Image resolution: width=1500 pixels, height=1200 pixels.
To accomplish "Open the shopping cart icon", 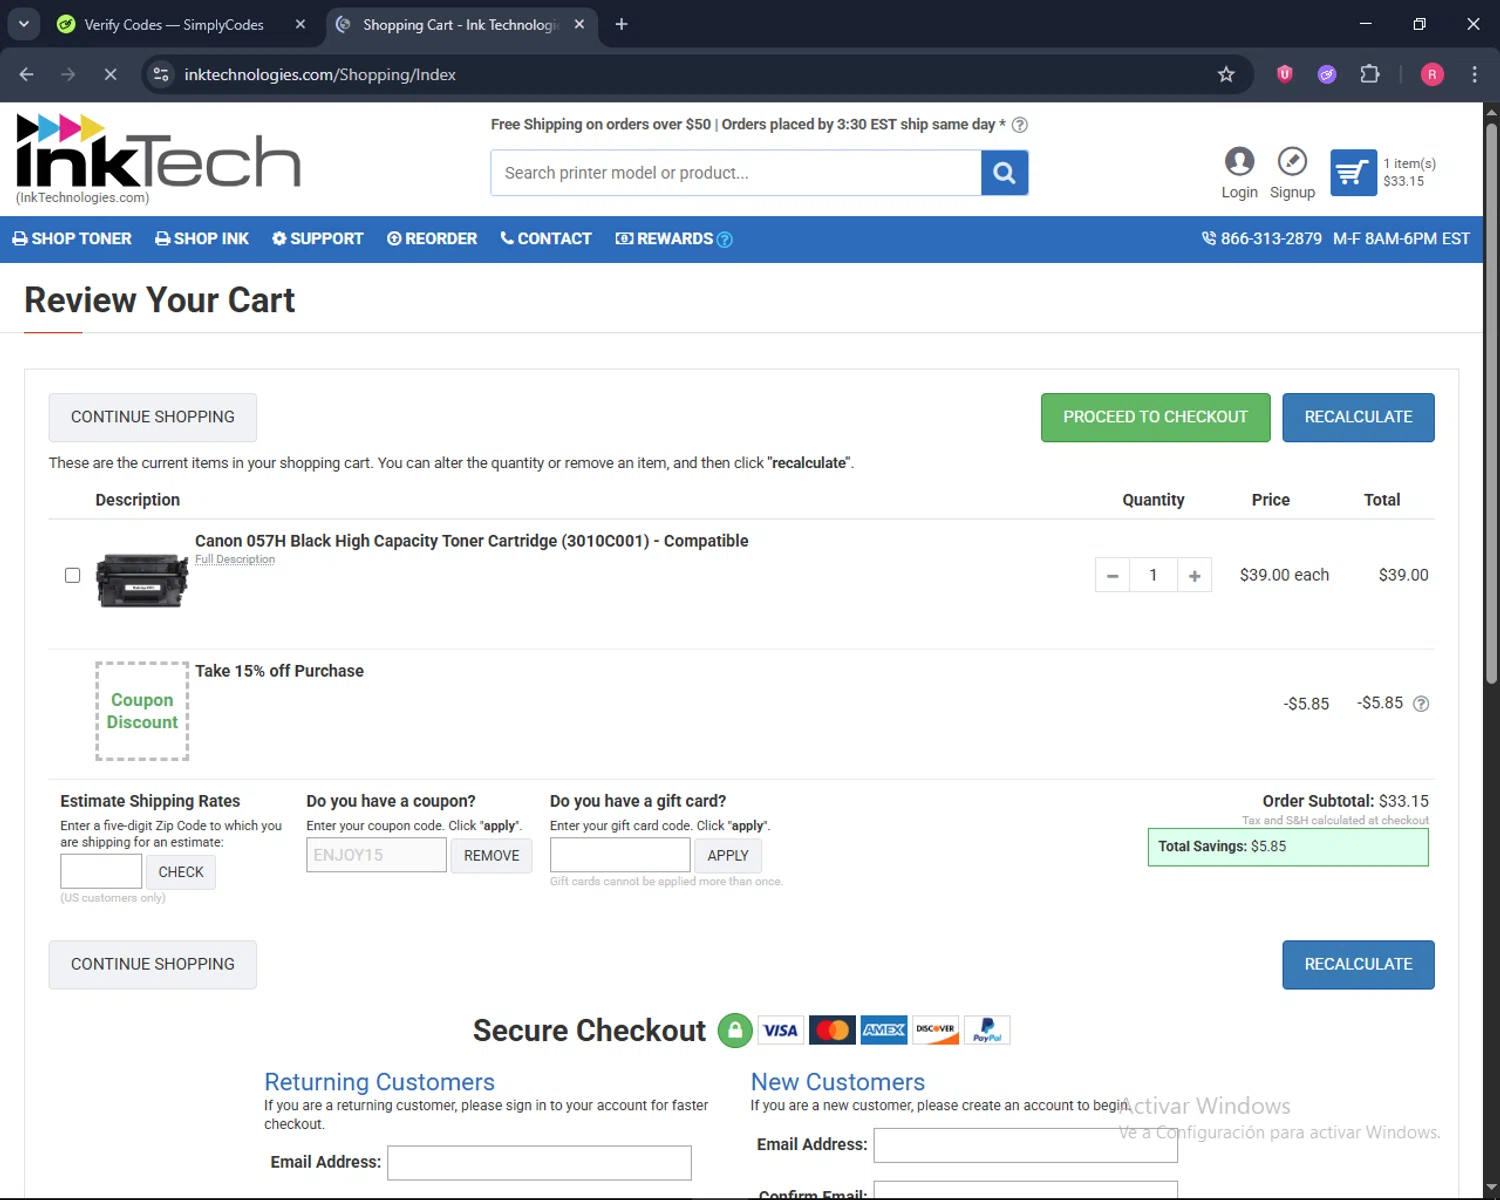I will click(1353, 173).
